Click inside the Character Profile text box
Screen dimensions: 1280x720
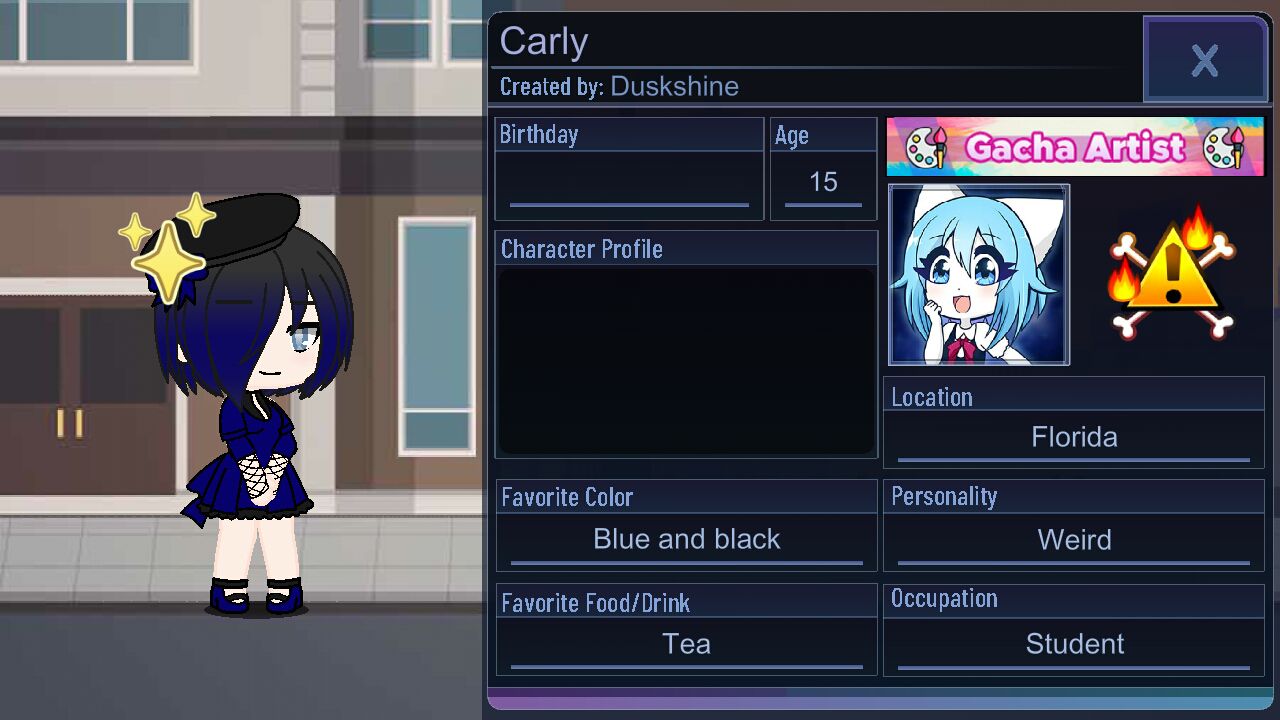[x=686, y=360]
